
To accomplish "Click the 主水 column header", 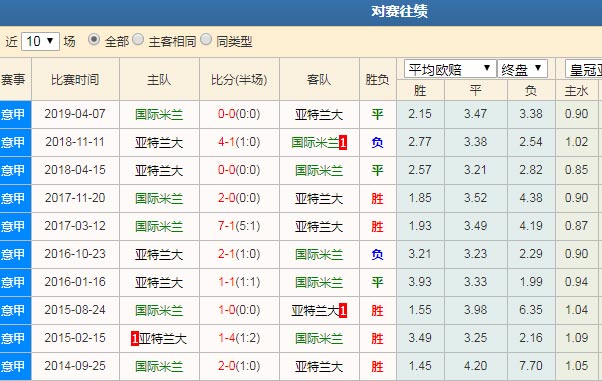I will coord(577,91).
